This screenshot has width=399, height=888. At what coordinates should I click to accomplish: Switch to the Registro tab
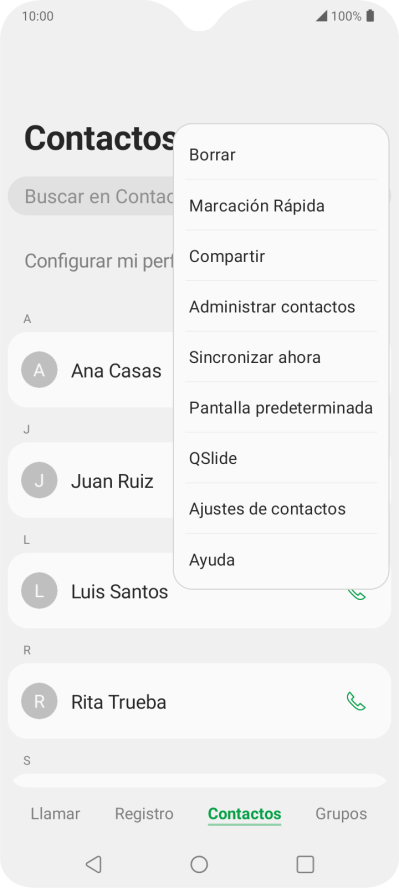click(144, 814)
